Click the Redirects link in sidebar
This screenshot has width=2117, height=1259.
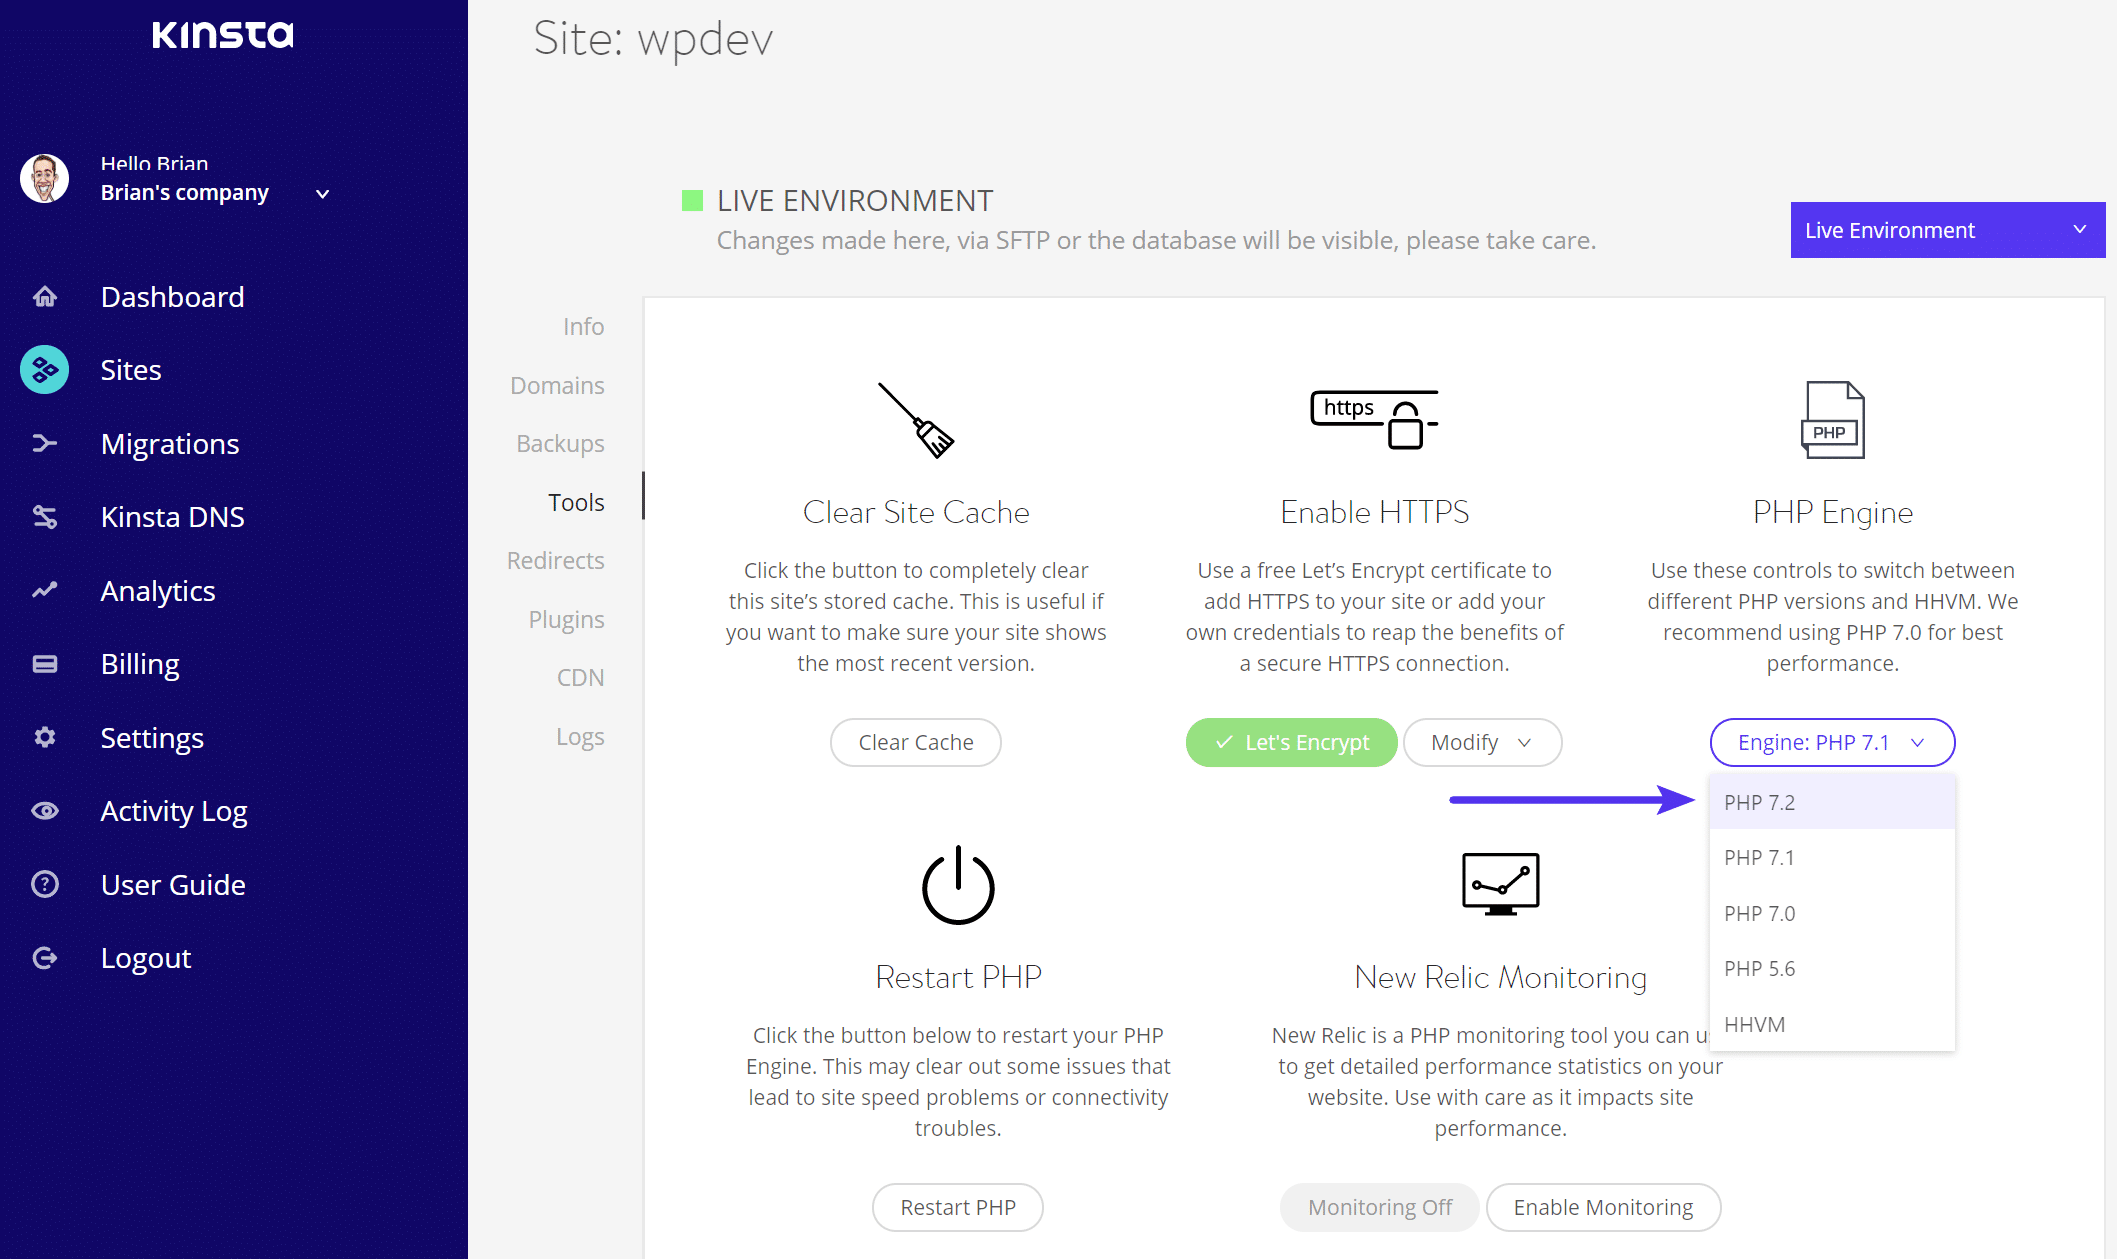pyautogui.click(x=556, y=561)
